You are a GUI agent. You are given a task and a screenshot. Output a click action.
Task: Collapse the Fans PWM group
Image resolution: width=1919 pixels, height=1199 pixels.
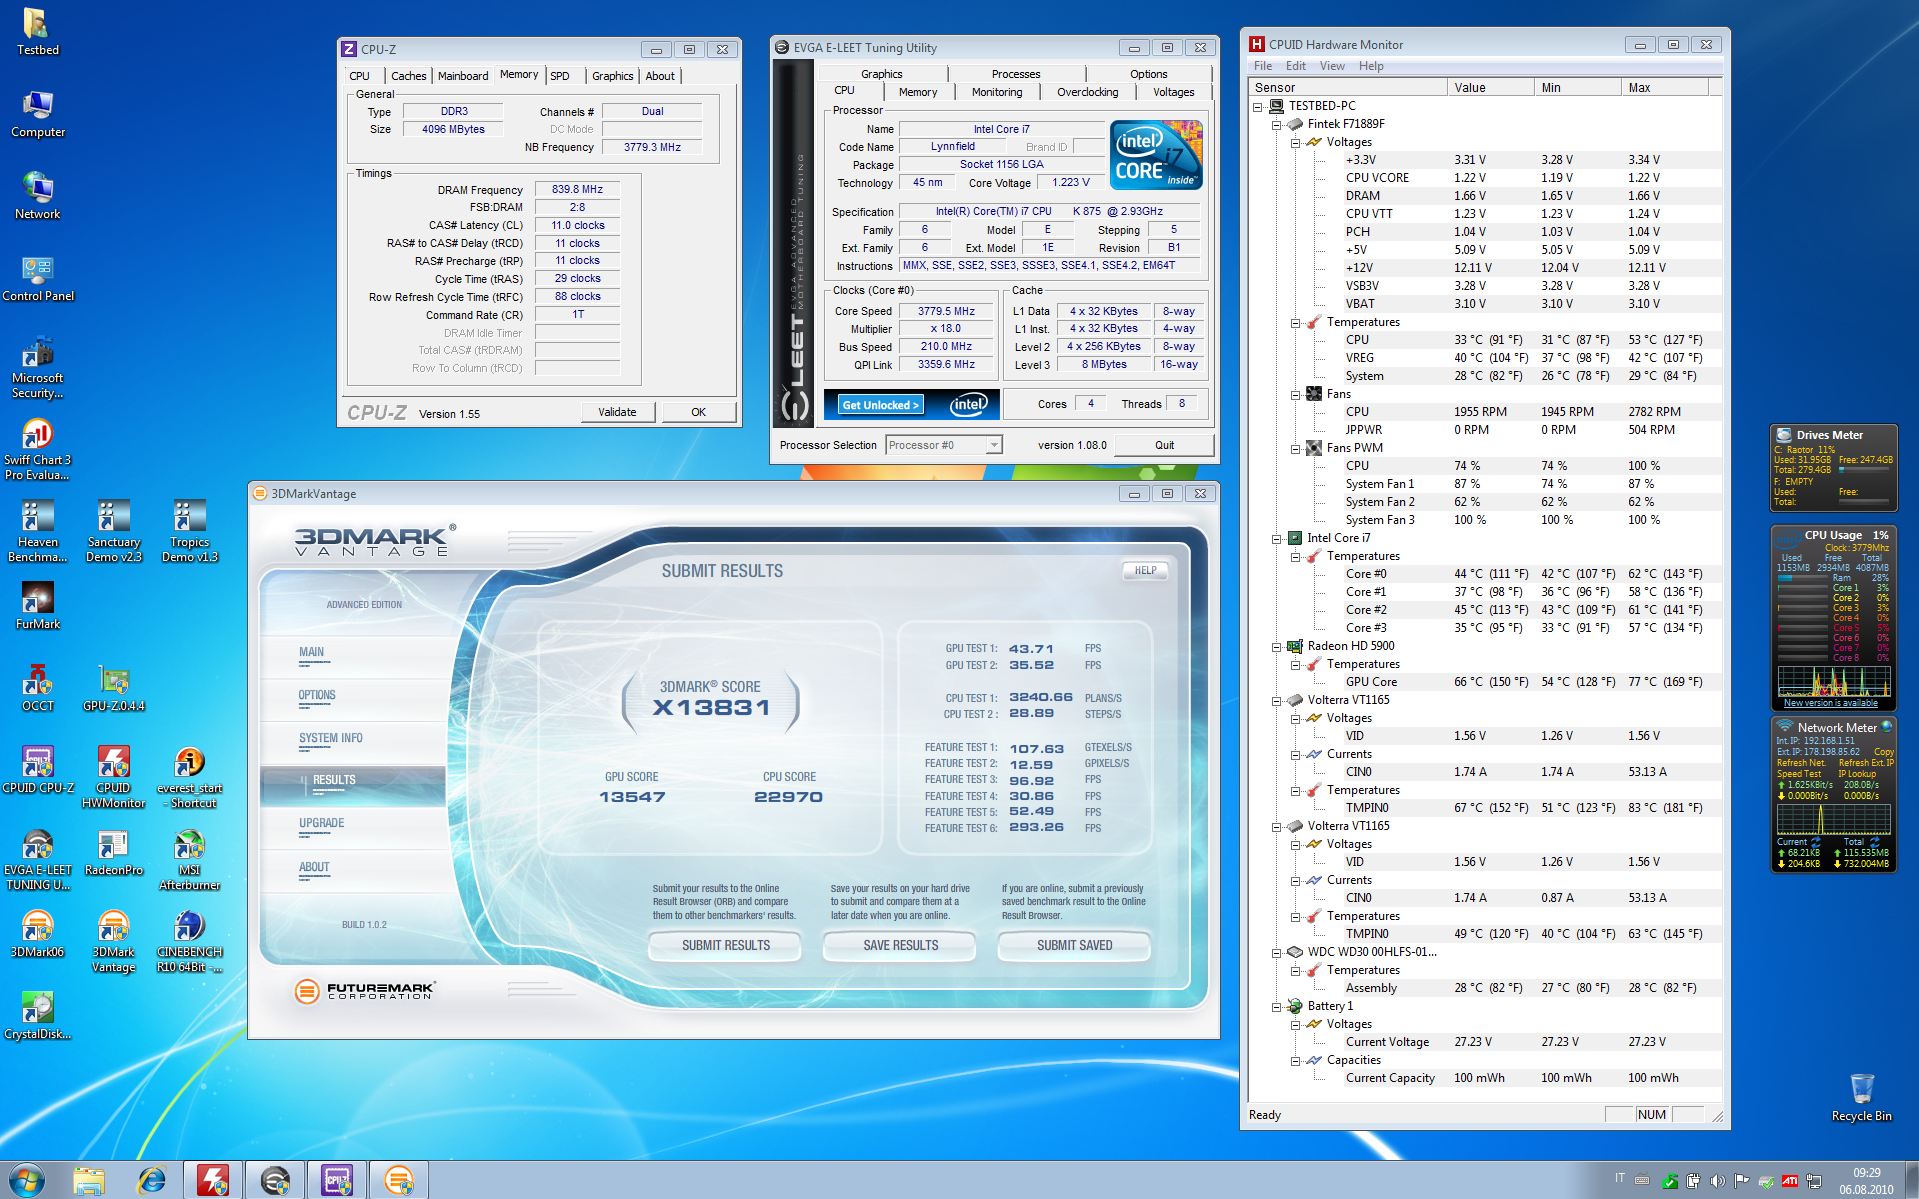point(1295,449)
